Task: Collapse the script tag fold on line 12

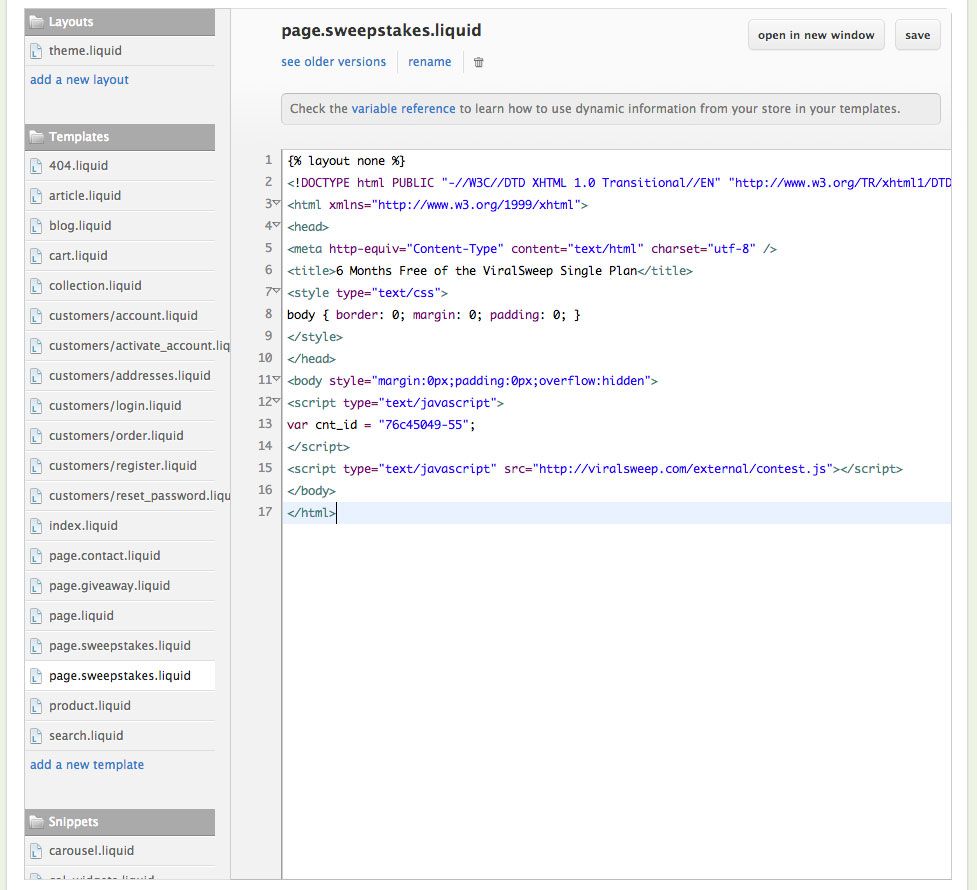Action: pyautogui.click(x=277, y=401)
